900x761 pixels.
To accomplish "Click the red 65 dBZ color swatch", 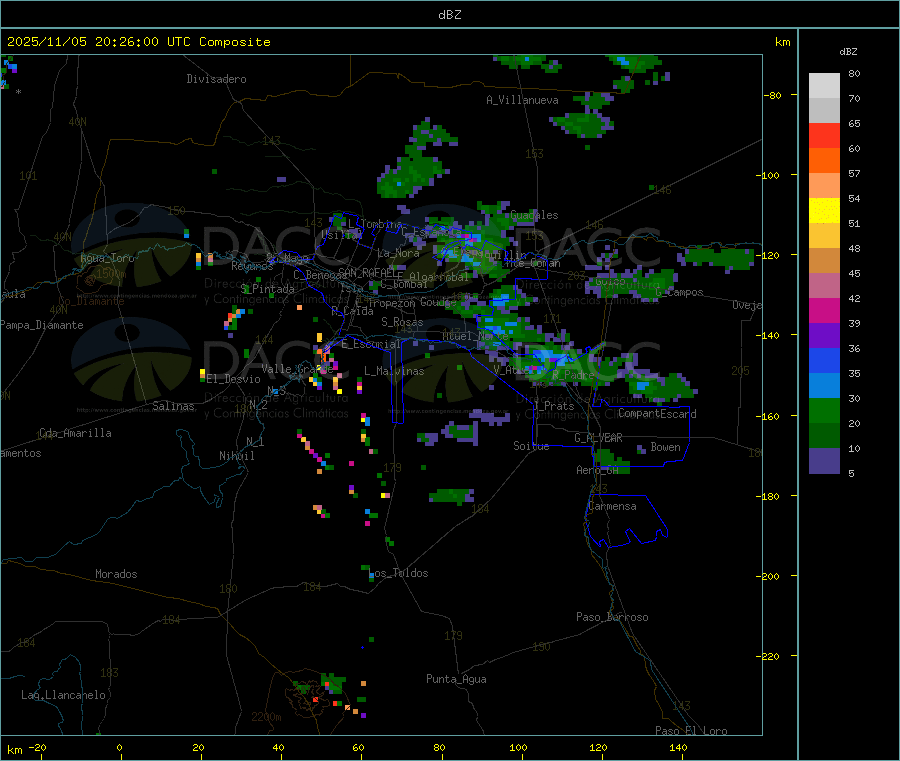I will pyautogui.click(x=824, y=135).
